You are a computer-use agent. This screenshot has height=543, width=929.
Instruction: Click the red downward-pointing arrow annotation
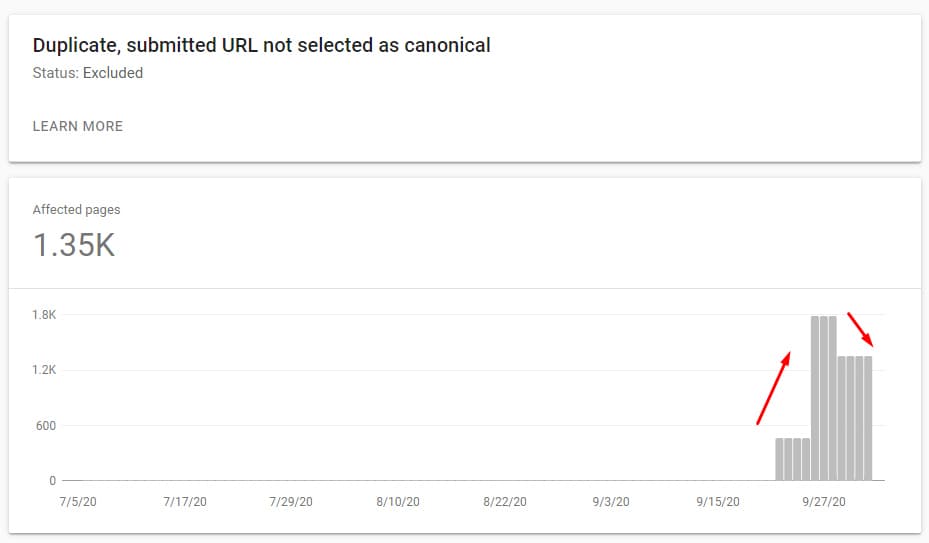click(x=860, y=330)
